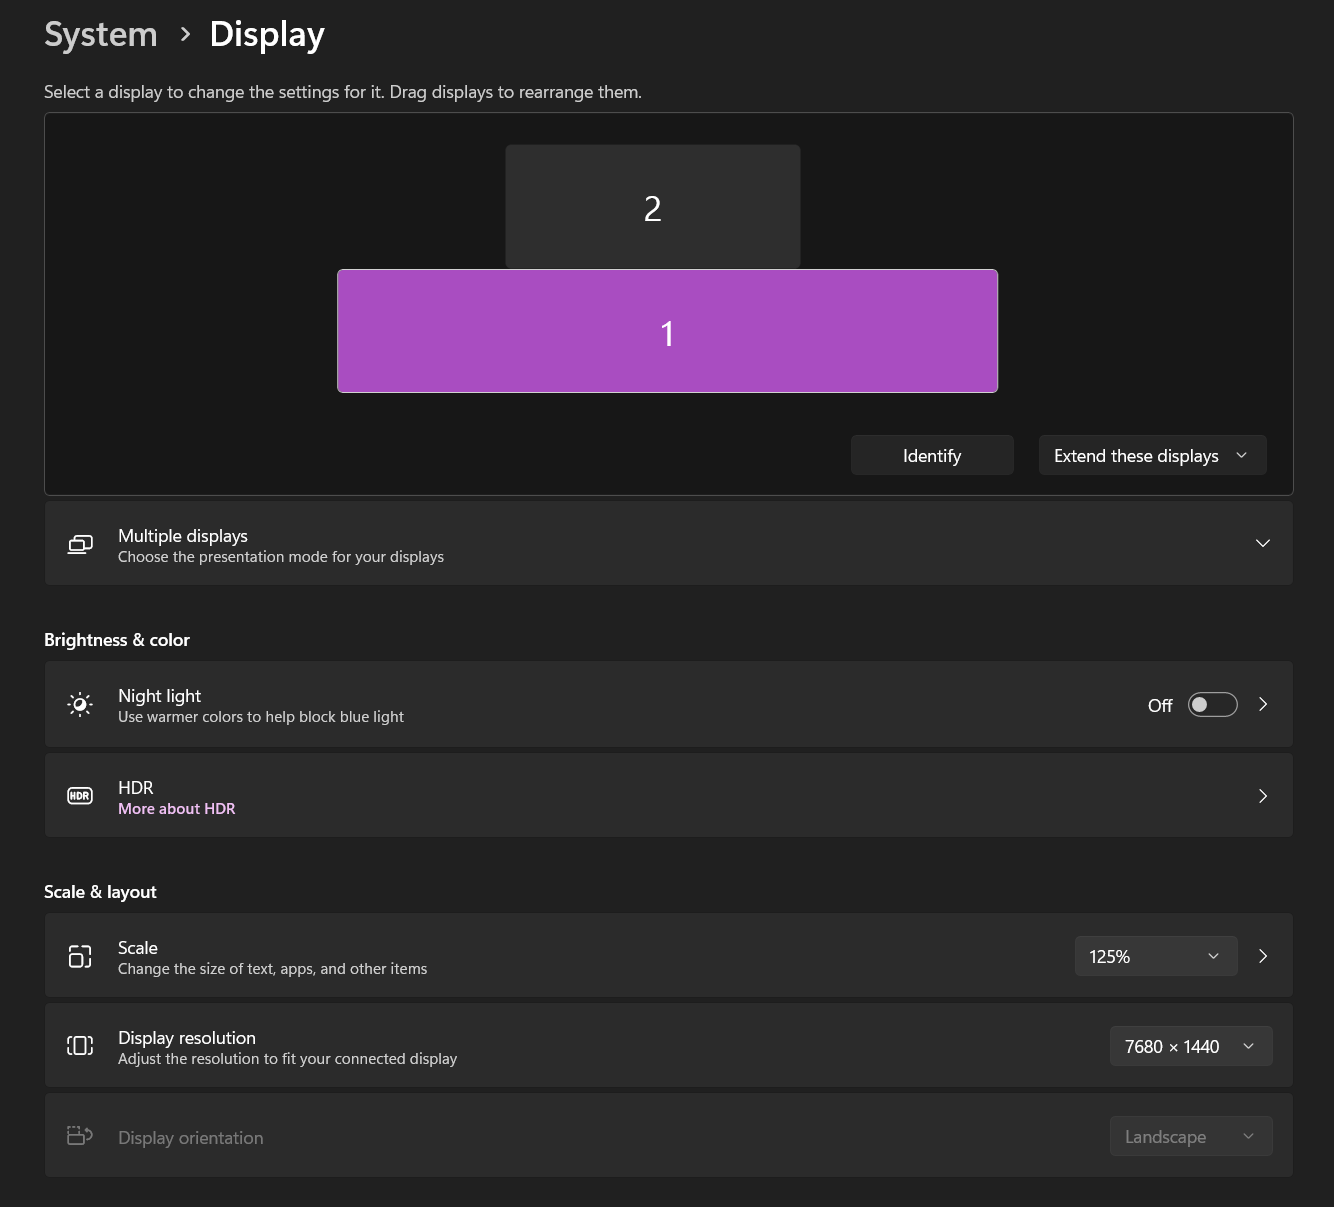Image resolution: width=1334 pixels, height=1207 pixels.
Task: Expand the Multiple displays section
Action: pyautogui.click(x=1263, y=543)
